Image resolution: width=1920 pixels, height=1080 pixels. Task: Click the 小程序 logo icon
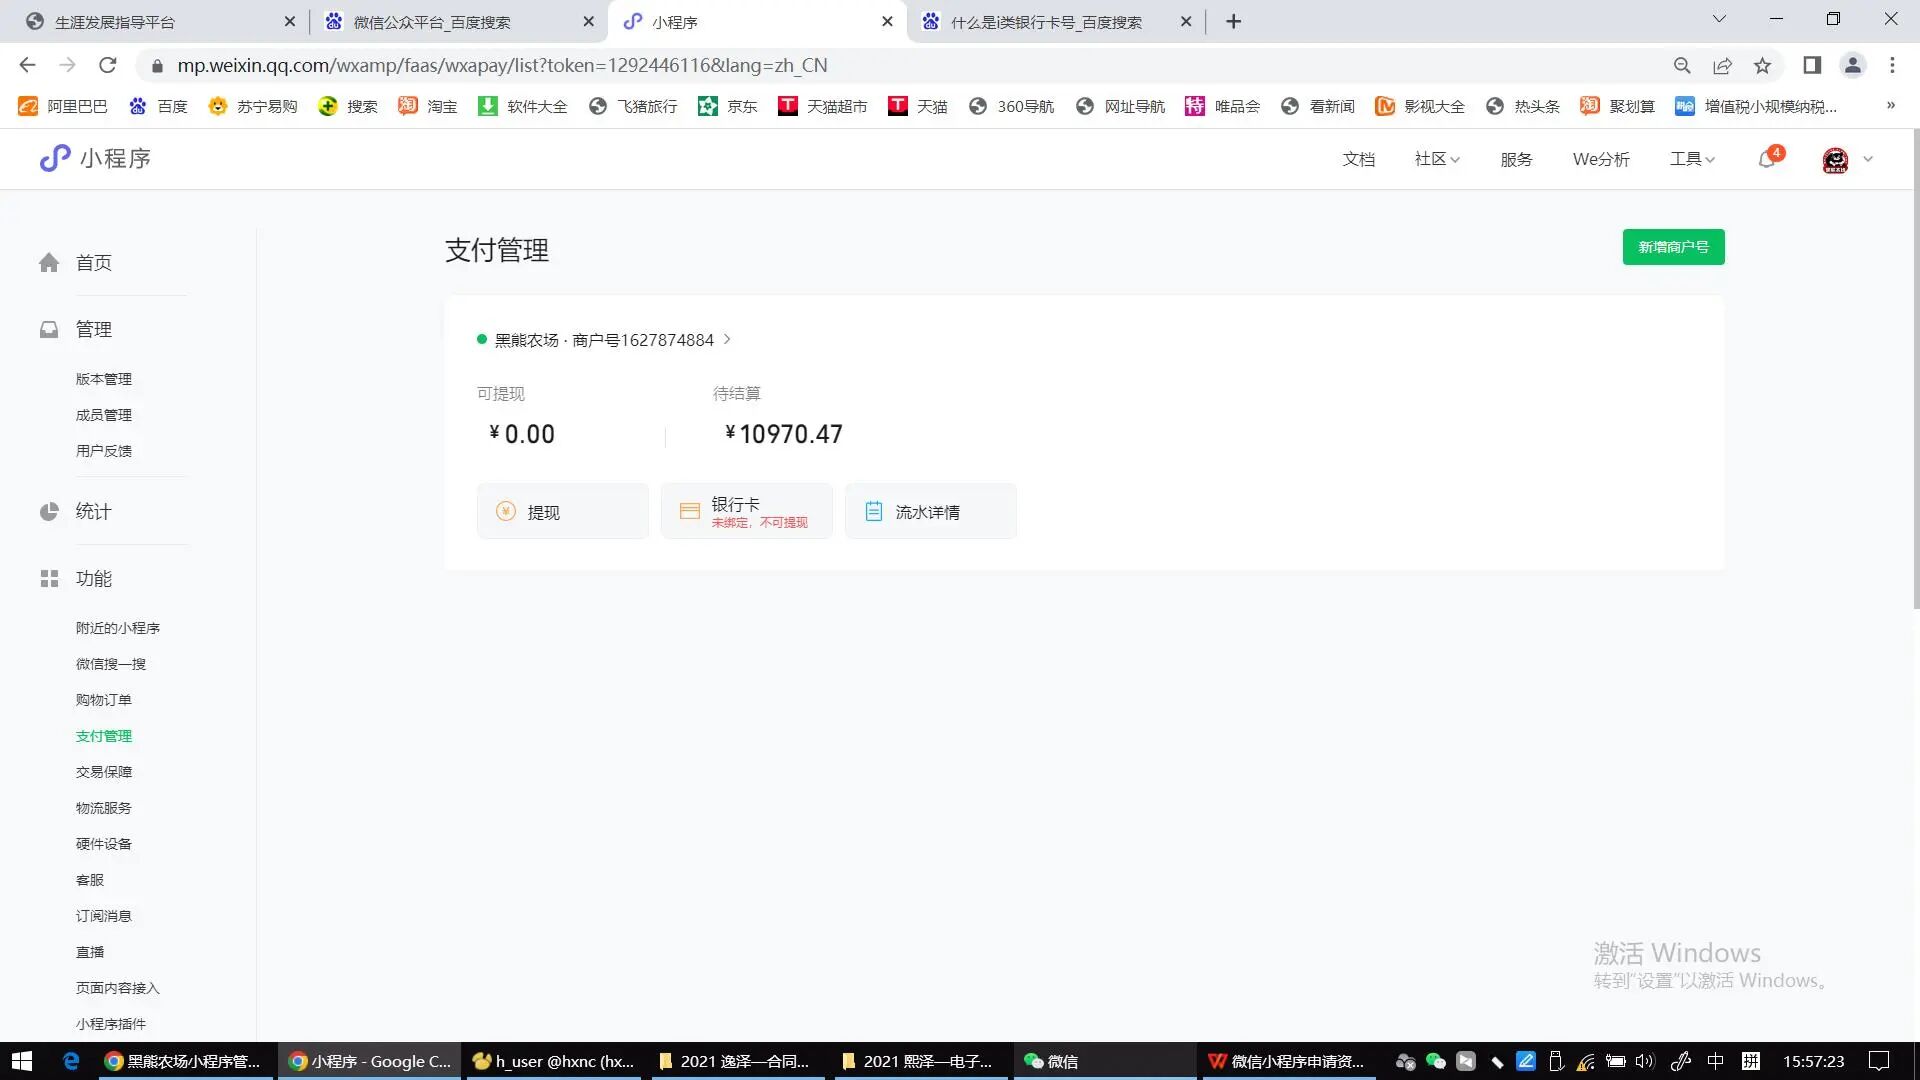[x=55, y=159]
